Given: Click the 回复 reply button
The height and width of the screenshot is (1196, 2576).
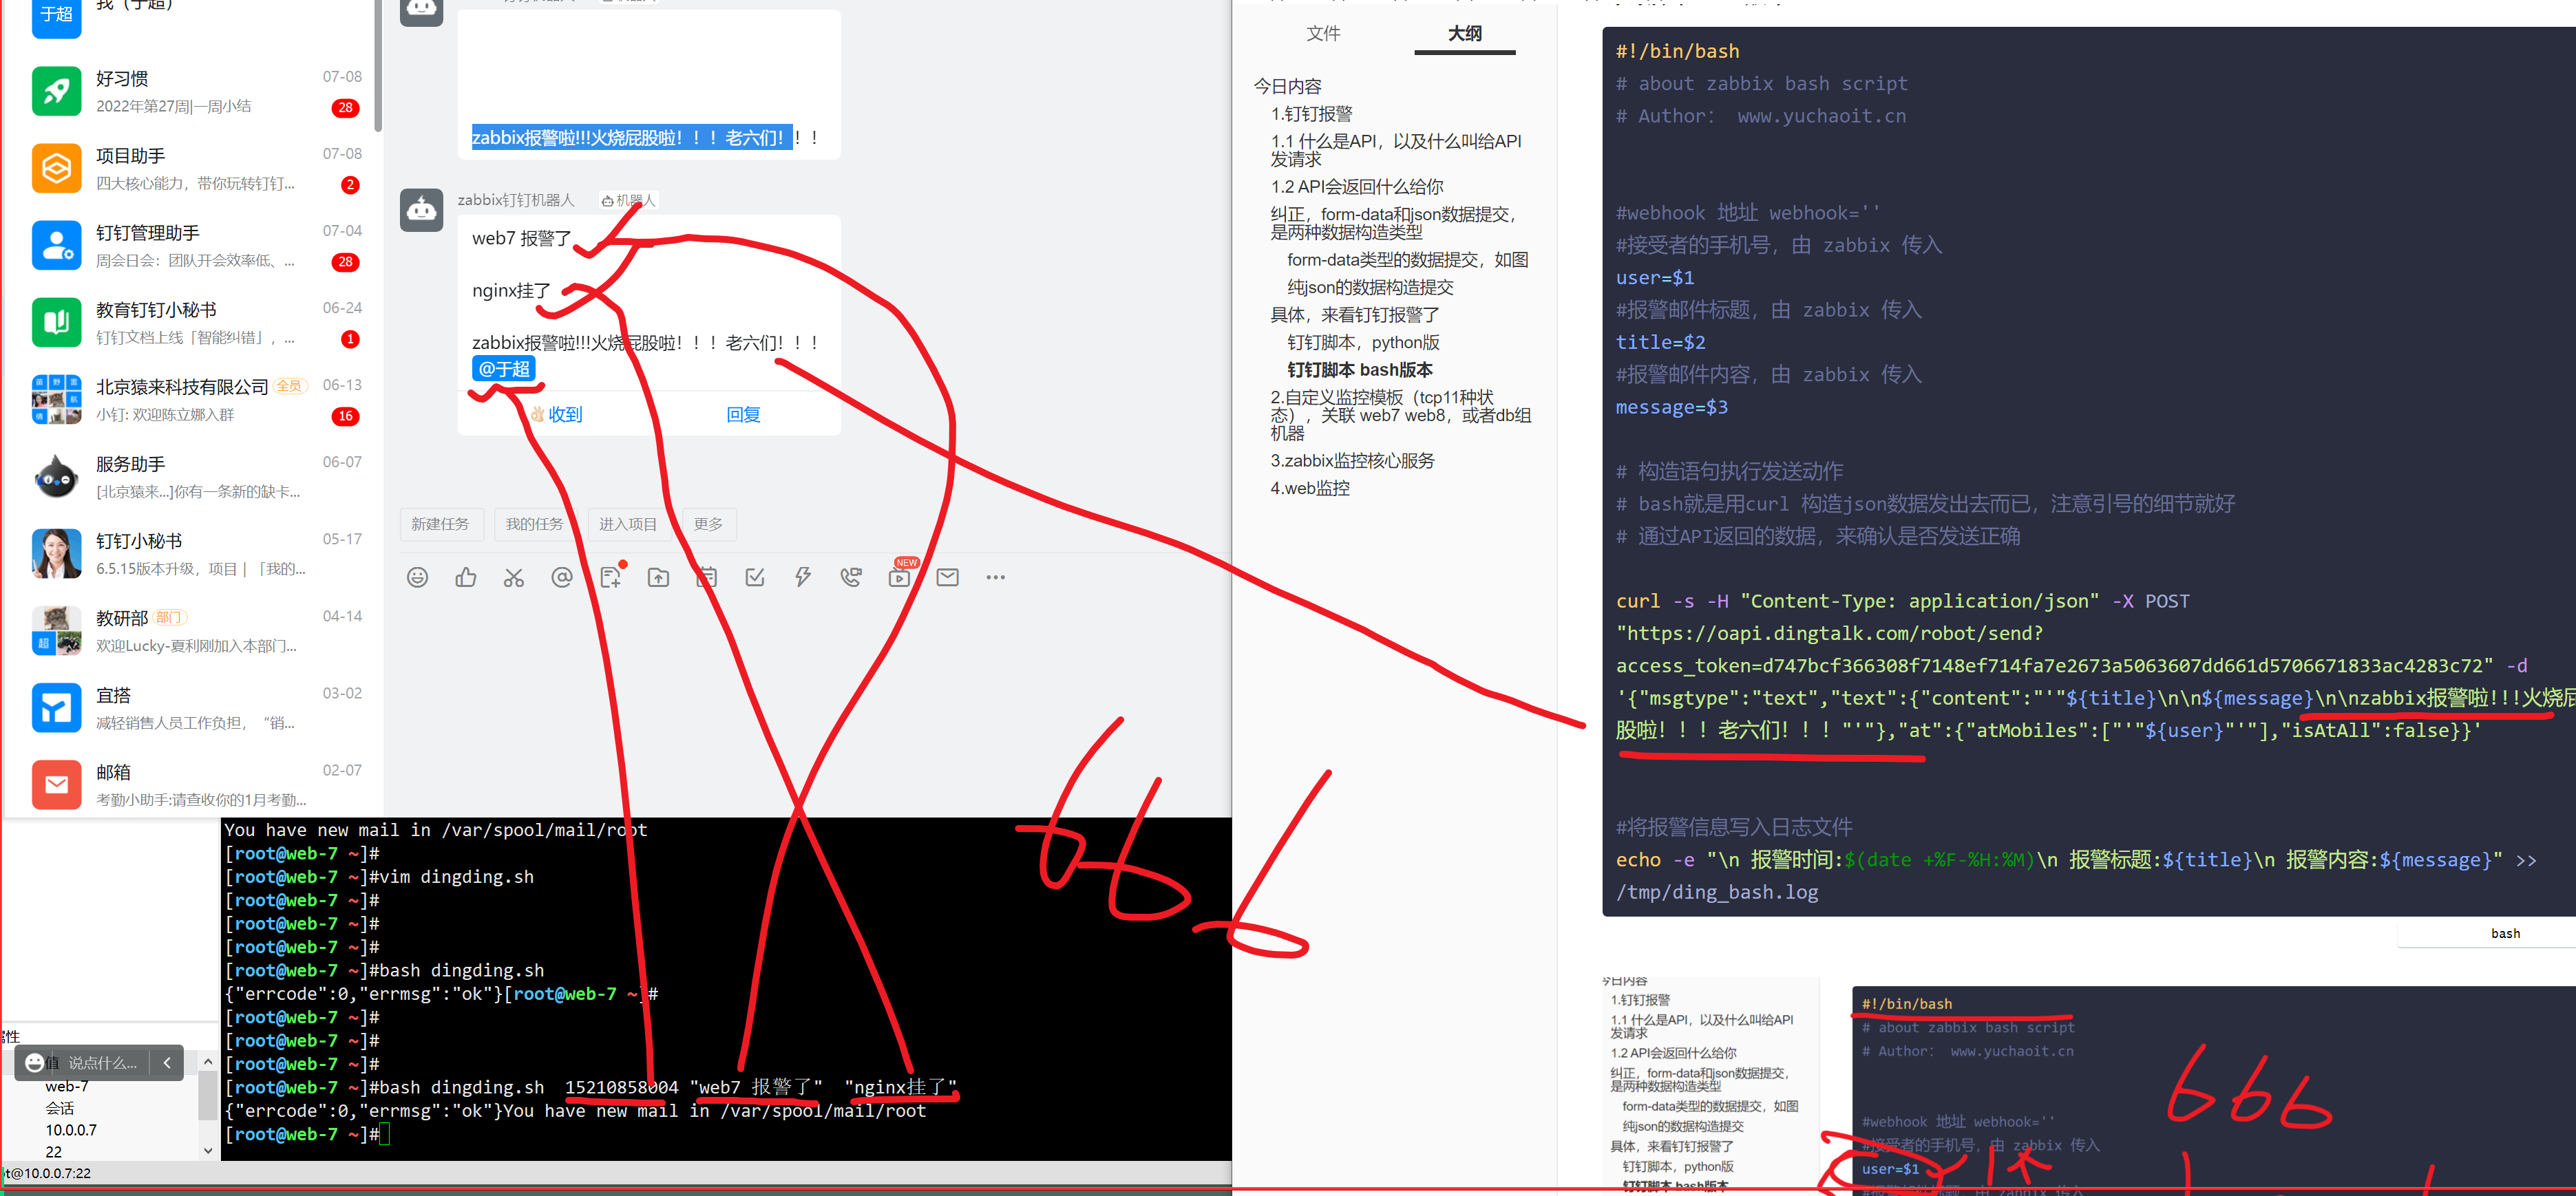Looking at the screenshot, I should tap(743, 414).
